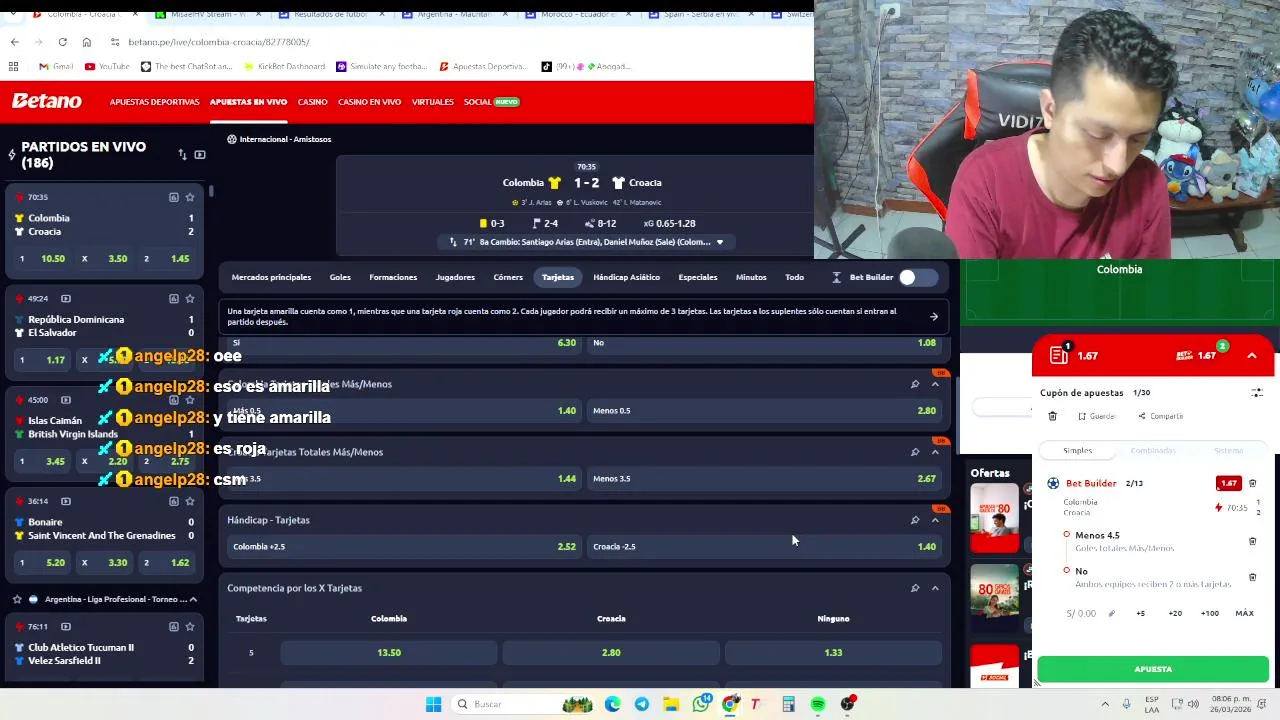Open Casino en Vivo menu

click(x=369, y=102)
